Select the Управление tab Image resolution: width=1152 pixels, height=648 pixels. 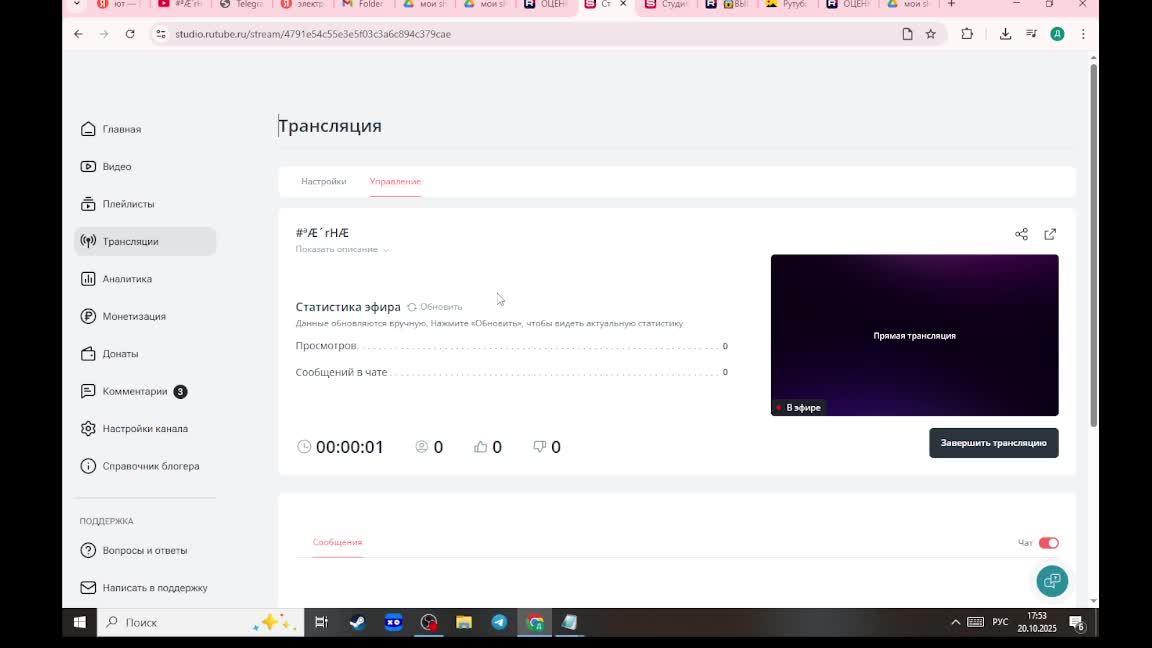[x=395, y=181]
